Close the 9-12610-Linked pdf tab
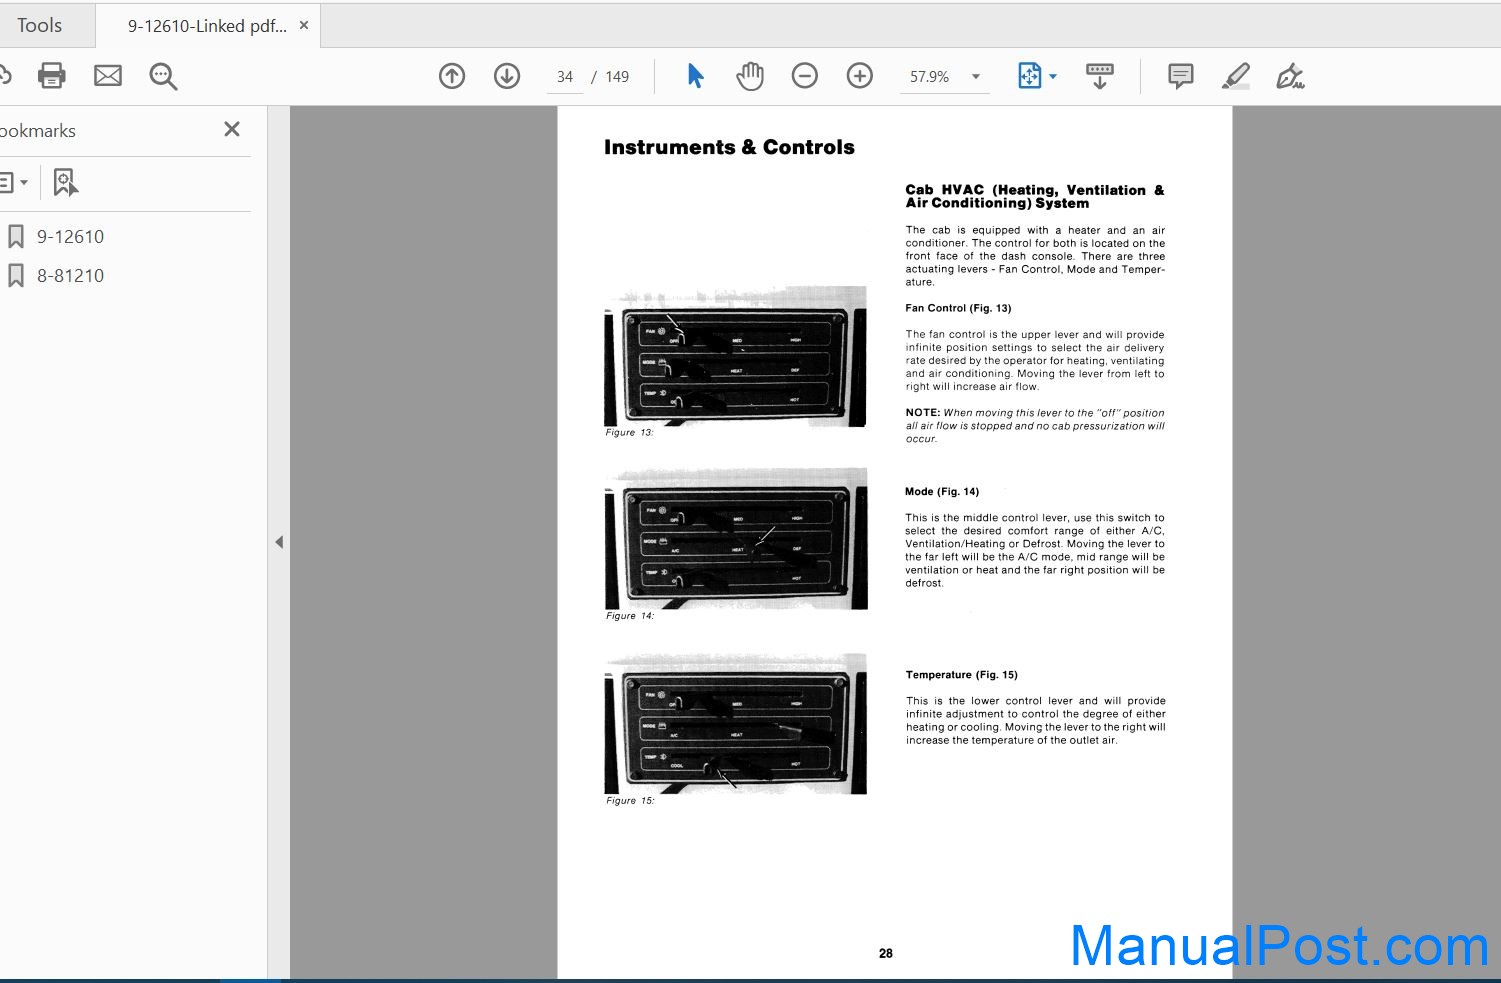 point(304,25)
